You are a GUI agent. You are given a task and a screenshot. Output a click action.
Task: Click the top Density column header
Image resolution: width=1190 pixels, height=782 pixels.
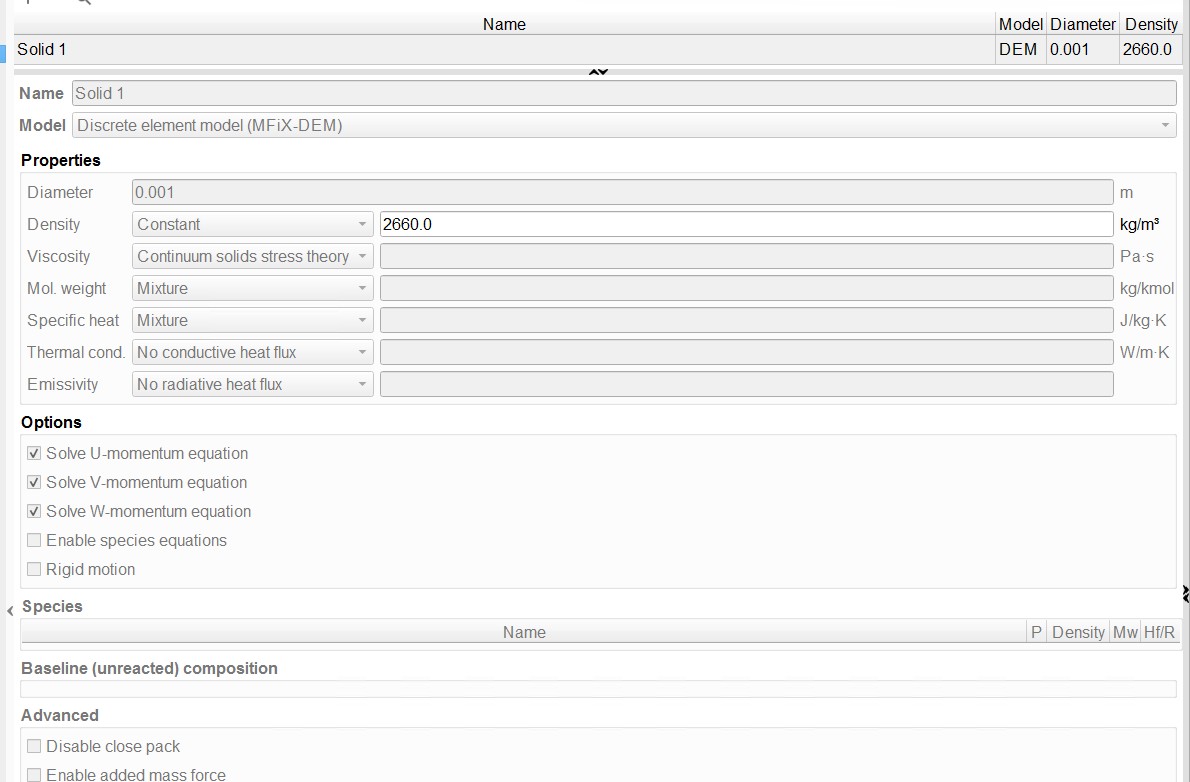[1150, 24]
